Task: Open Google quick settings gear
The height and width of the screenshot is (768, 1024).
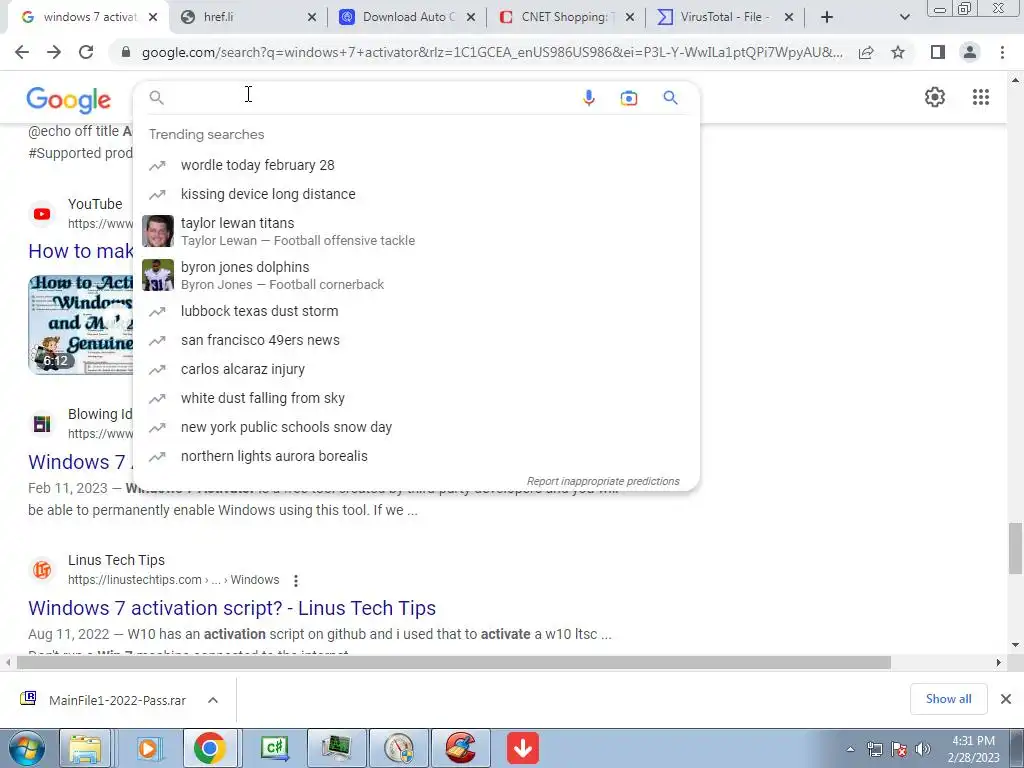Action: pos(935,97)
